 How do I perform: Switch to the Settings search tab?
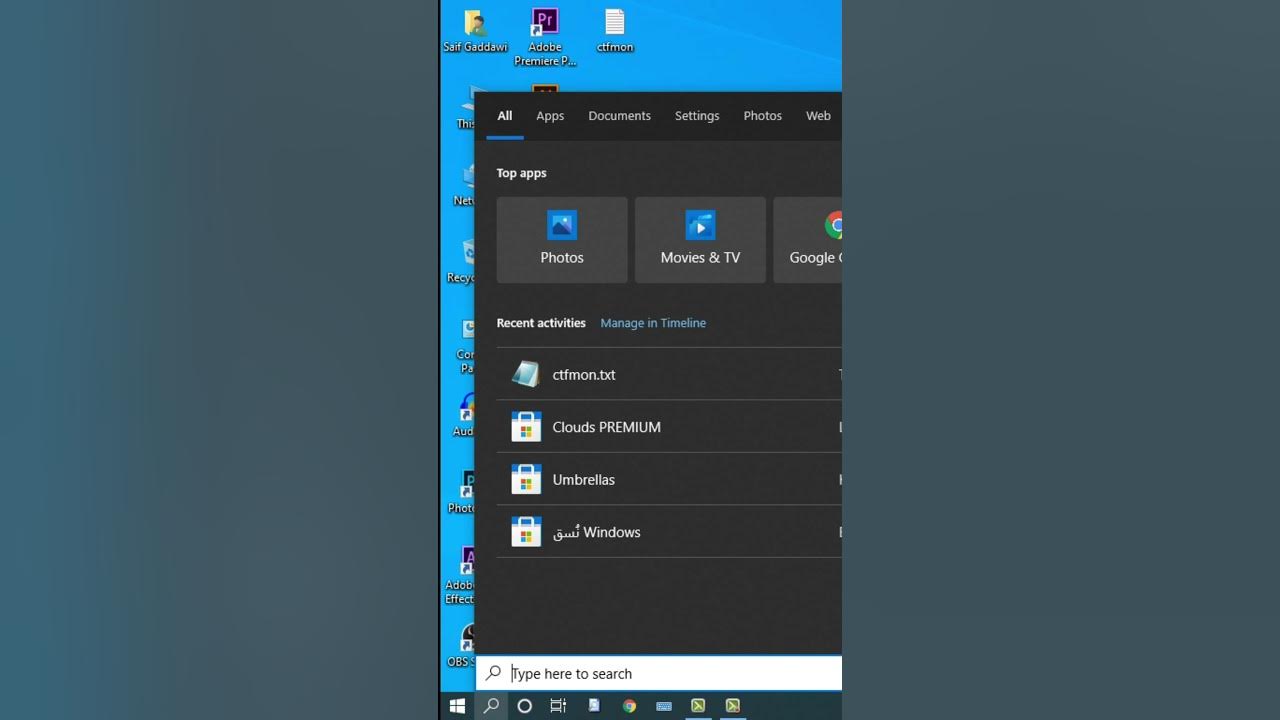697,116
